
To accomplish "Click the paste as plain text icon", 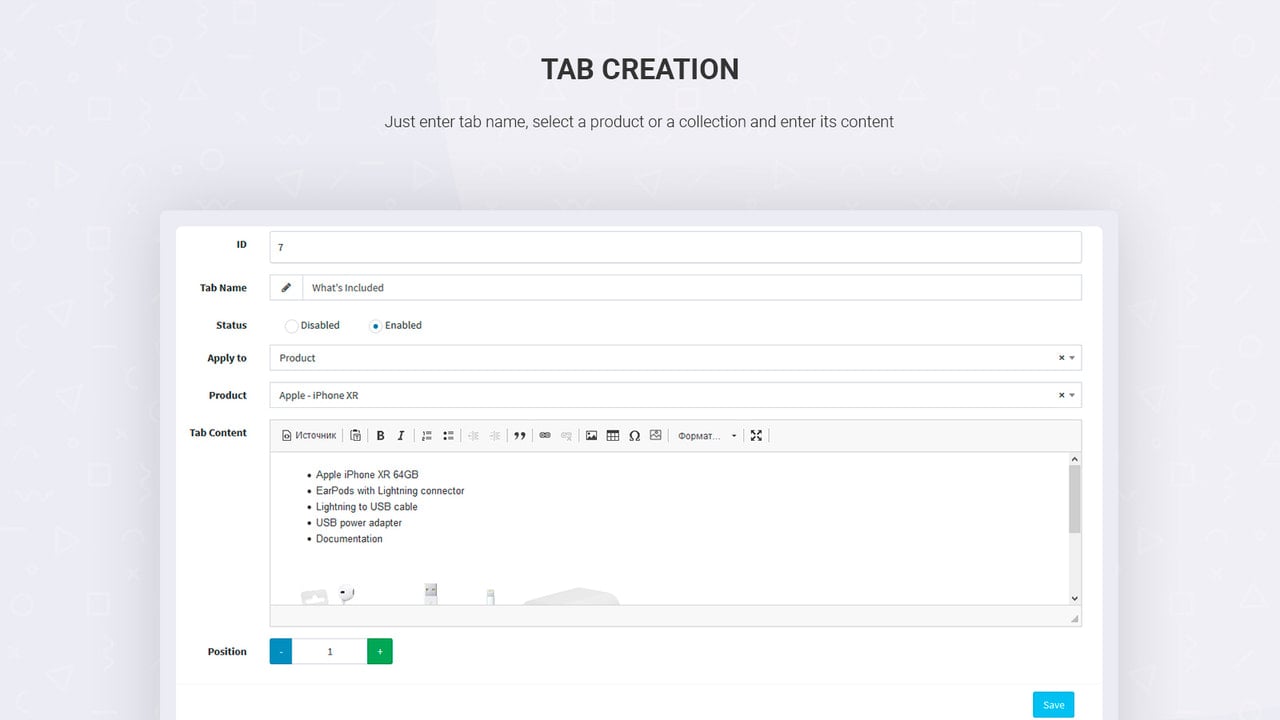I will click(x=356, y=436).
